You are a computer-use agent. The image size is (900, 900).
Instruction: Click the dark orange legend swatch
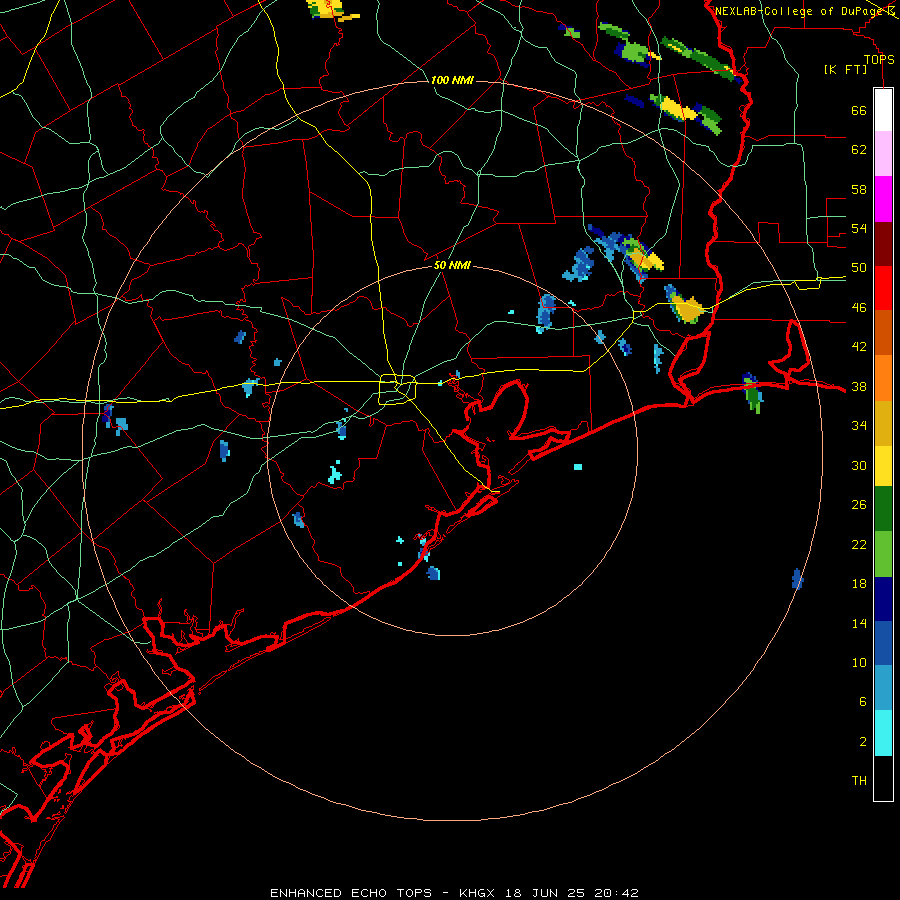point(883,332)
